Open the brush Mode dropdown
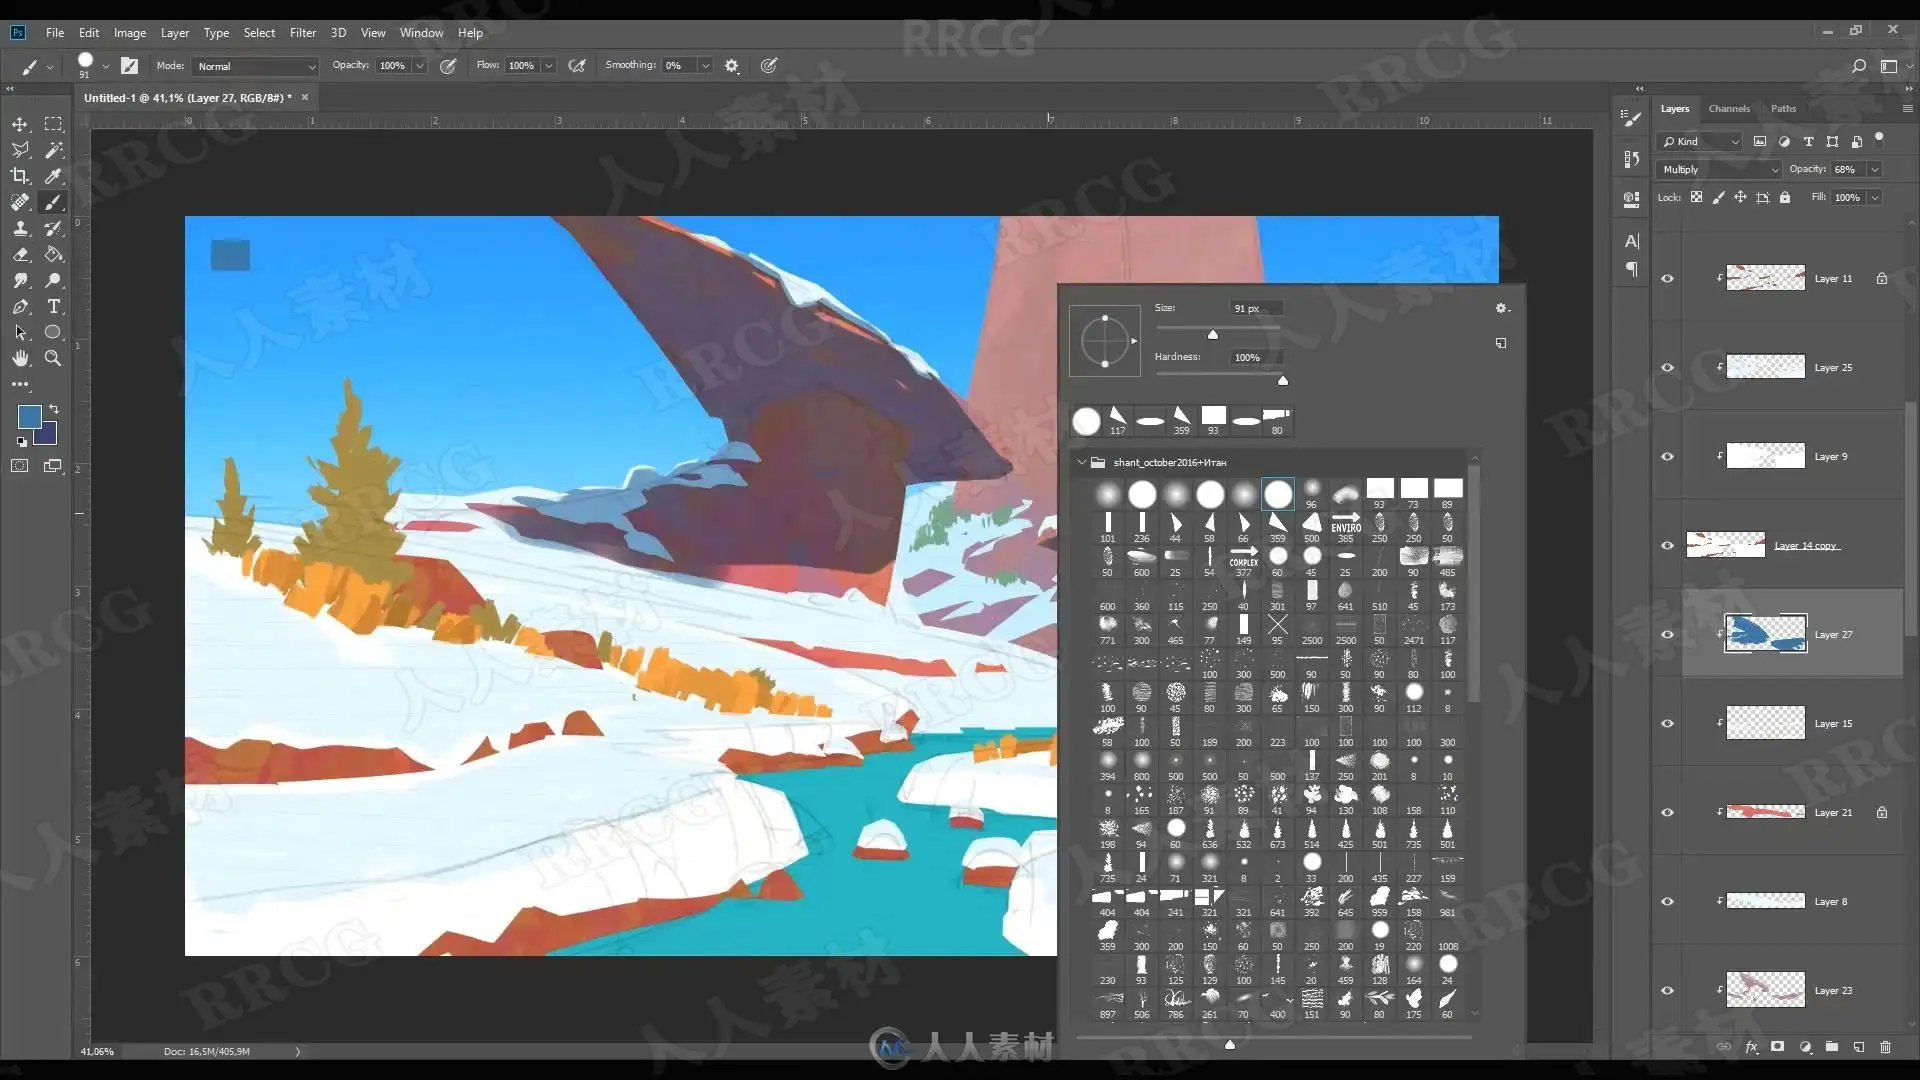This screenshot has height=1080, width=1920. point(255,66)
